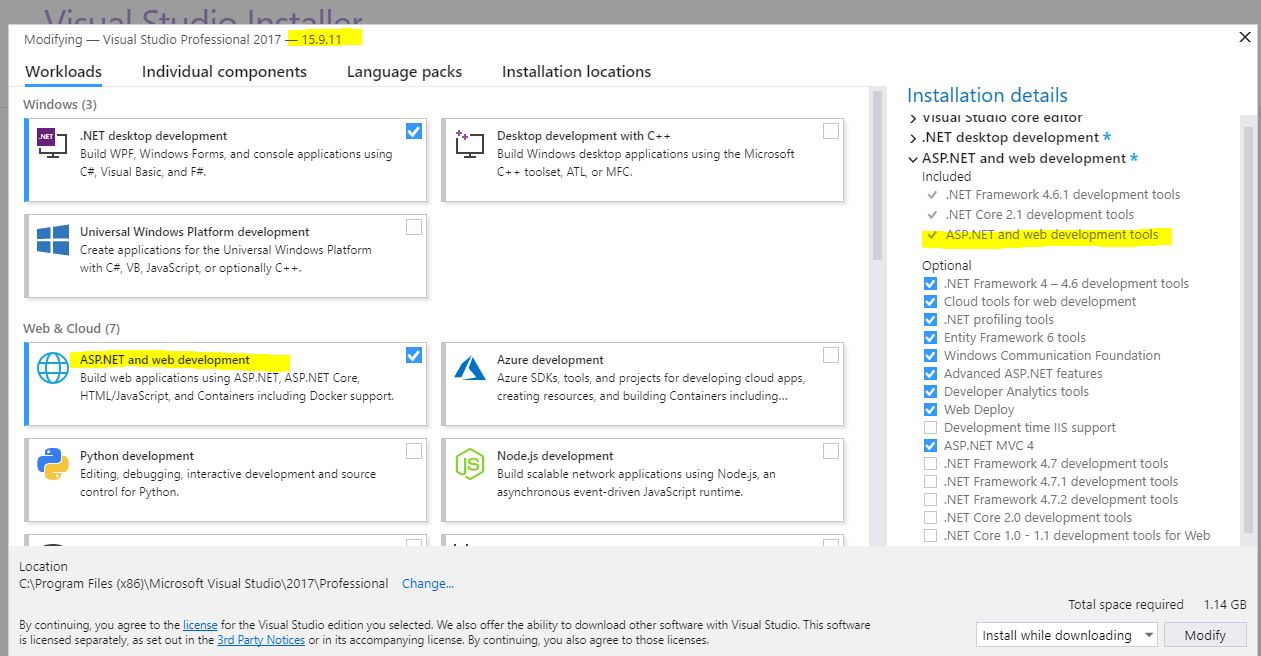Image resolution: width=1261 pixels, height=656 pixels.
Task: Close the Modifying dialog with the X
Action: coord(1245,37)
